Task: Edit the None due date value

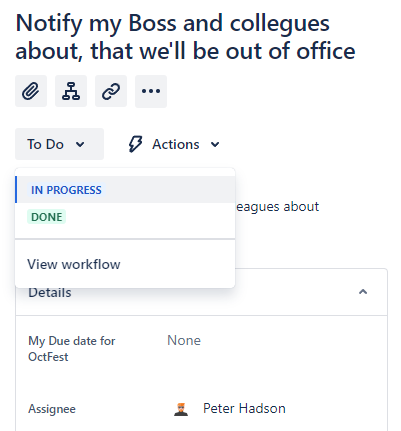Action: tap(184, 340)
